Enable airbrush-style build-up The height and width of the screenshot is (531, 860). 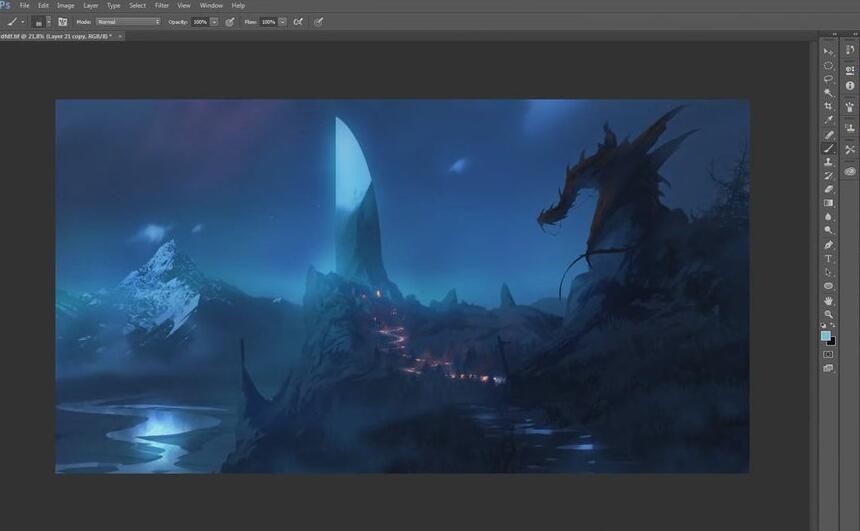(298, 22)
